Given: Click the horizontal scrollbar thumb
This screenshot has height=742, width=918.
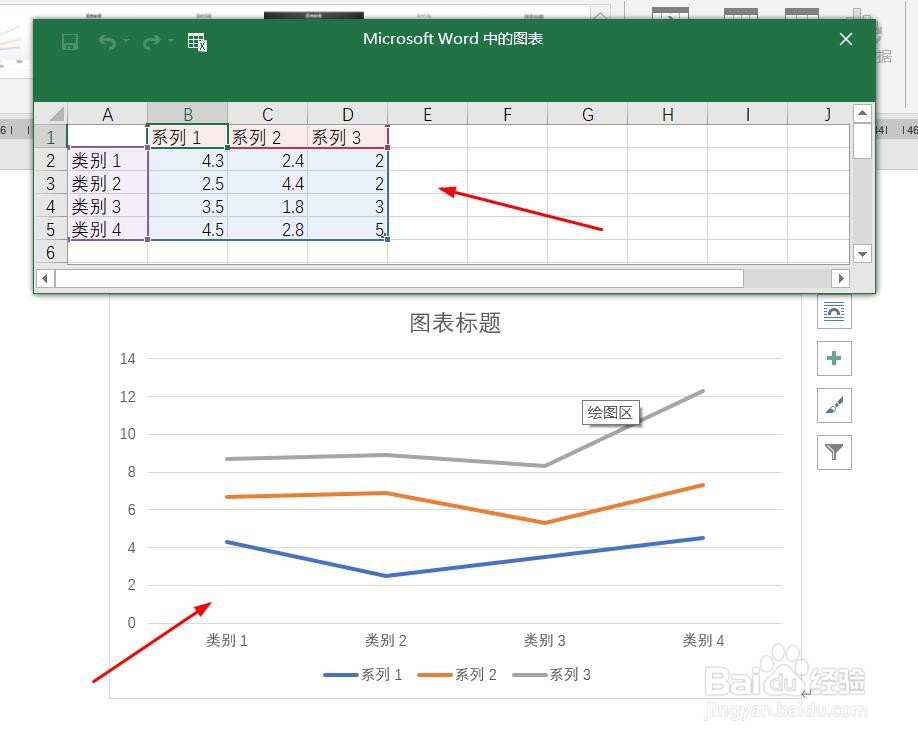Looking at the screenshot, I should coord(399,278).
